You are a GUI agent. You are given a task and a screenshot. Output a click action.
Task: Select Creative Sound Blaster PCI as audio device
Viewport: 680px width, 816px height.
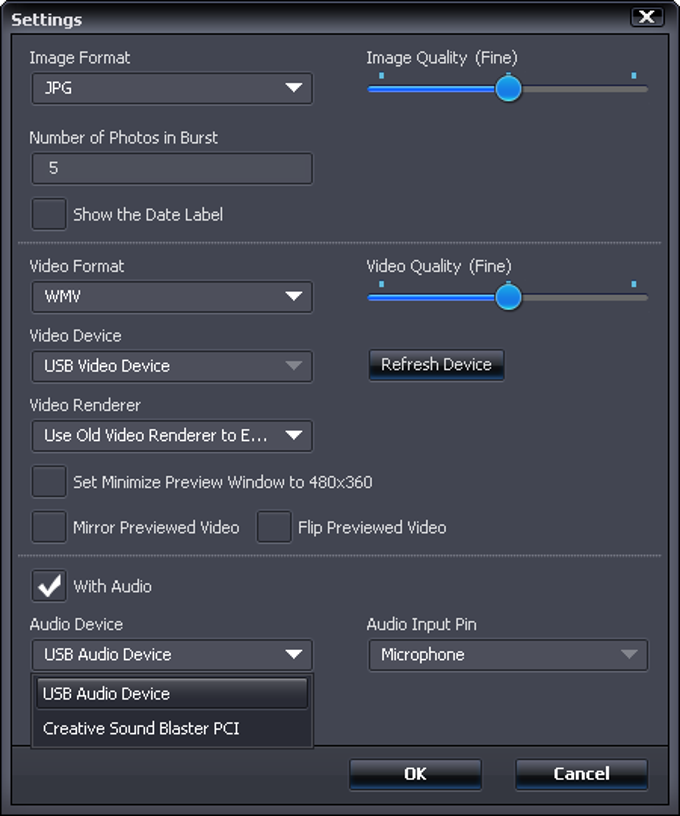(x=141, y=729)
